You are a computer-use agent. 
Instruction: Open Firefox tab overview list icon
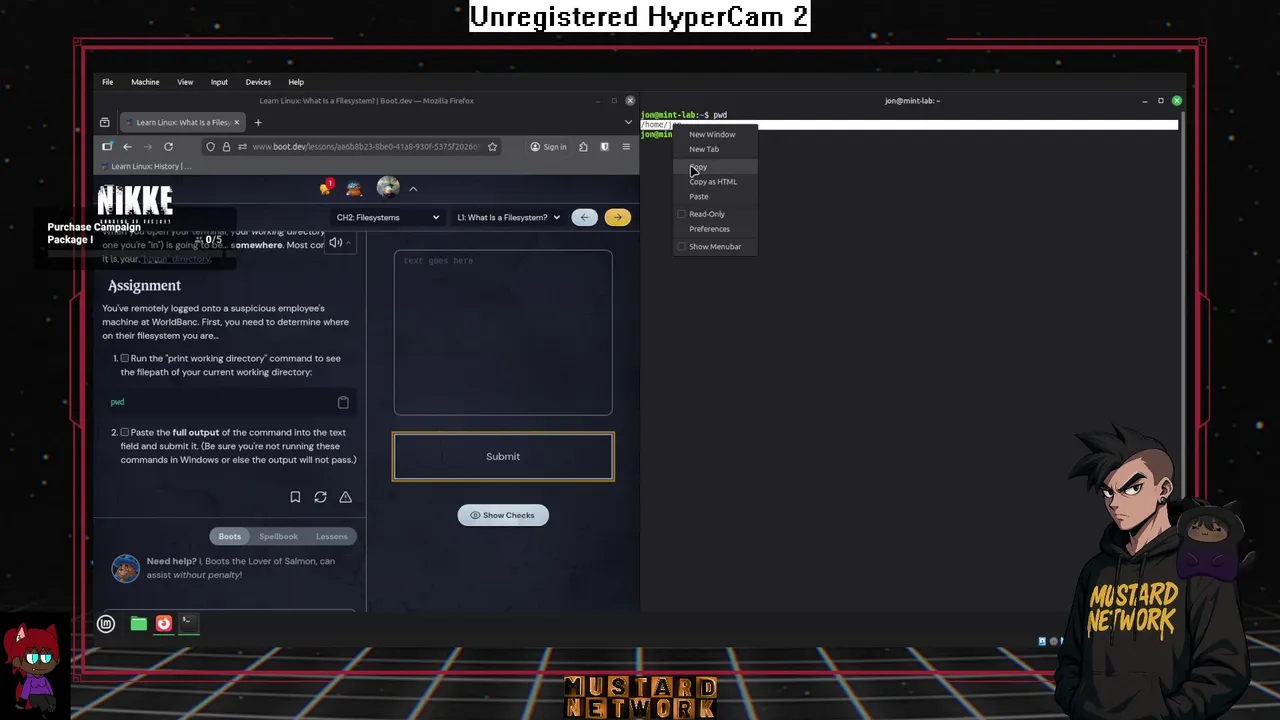tap(105, 122)
